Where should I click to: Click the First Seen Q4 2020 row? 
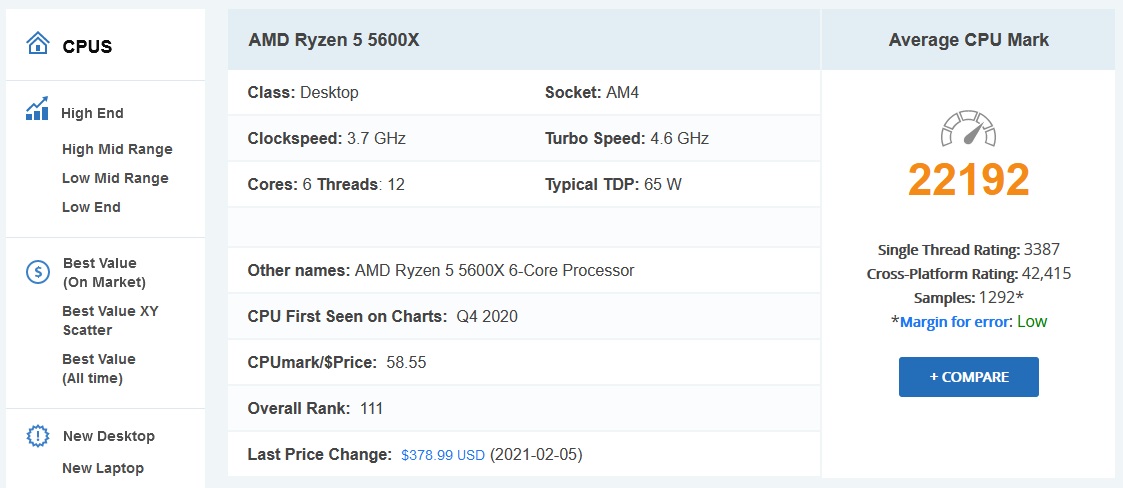coord(524,316)
